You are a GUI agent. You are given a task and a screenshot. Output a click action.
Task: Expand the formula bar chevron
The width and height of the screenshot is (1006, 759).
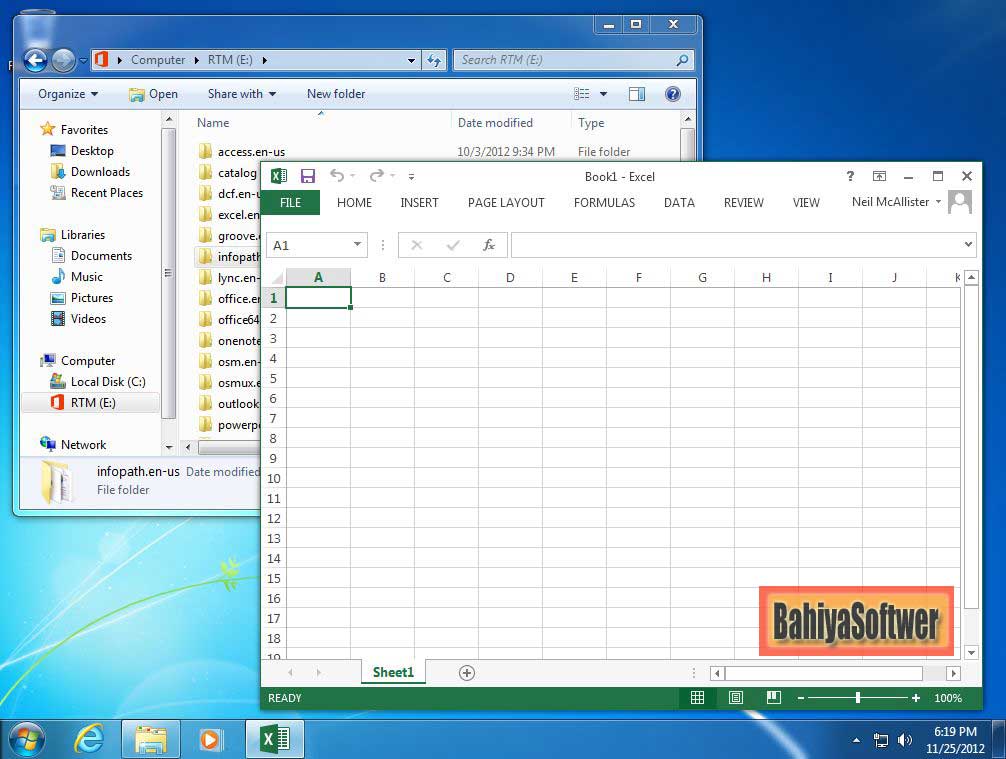point(968,244)
